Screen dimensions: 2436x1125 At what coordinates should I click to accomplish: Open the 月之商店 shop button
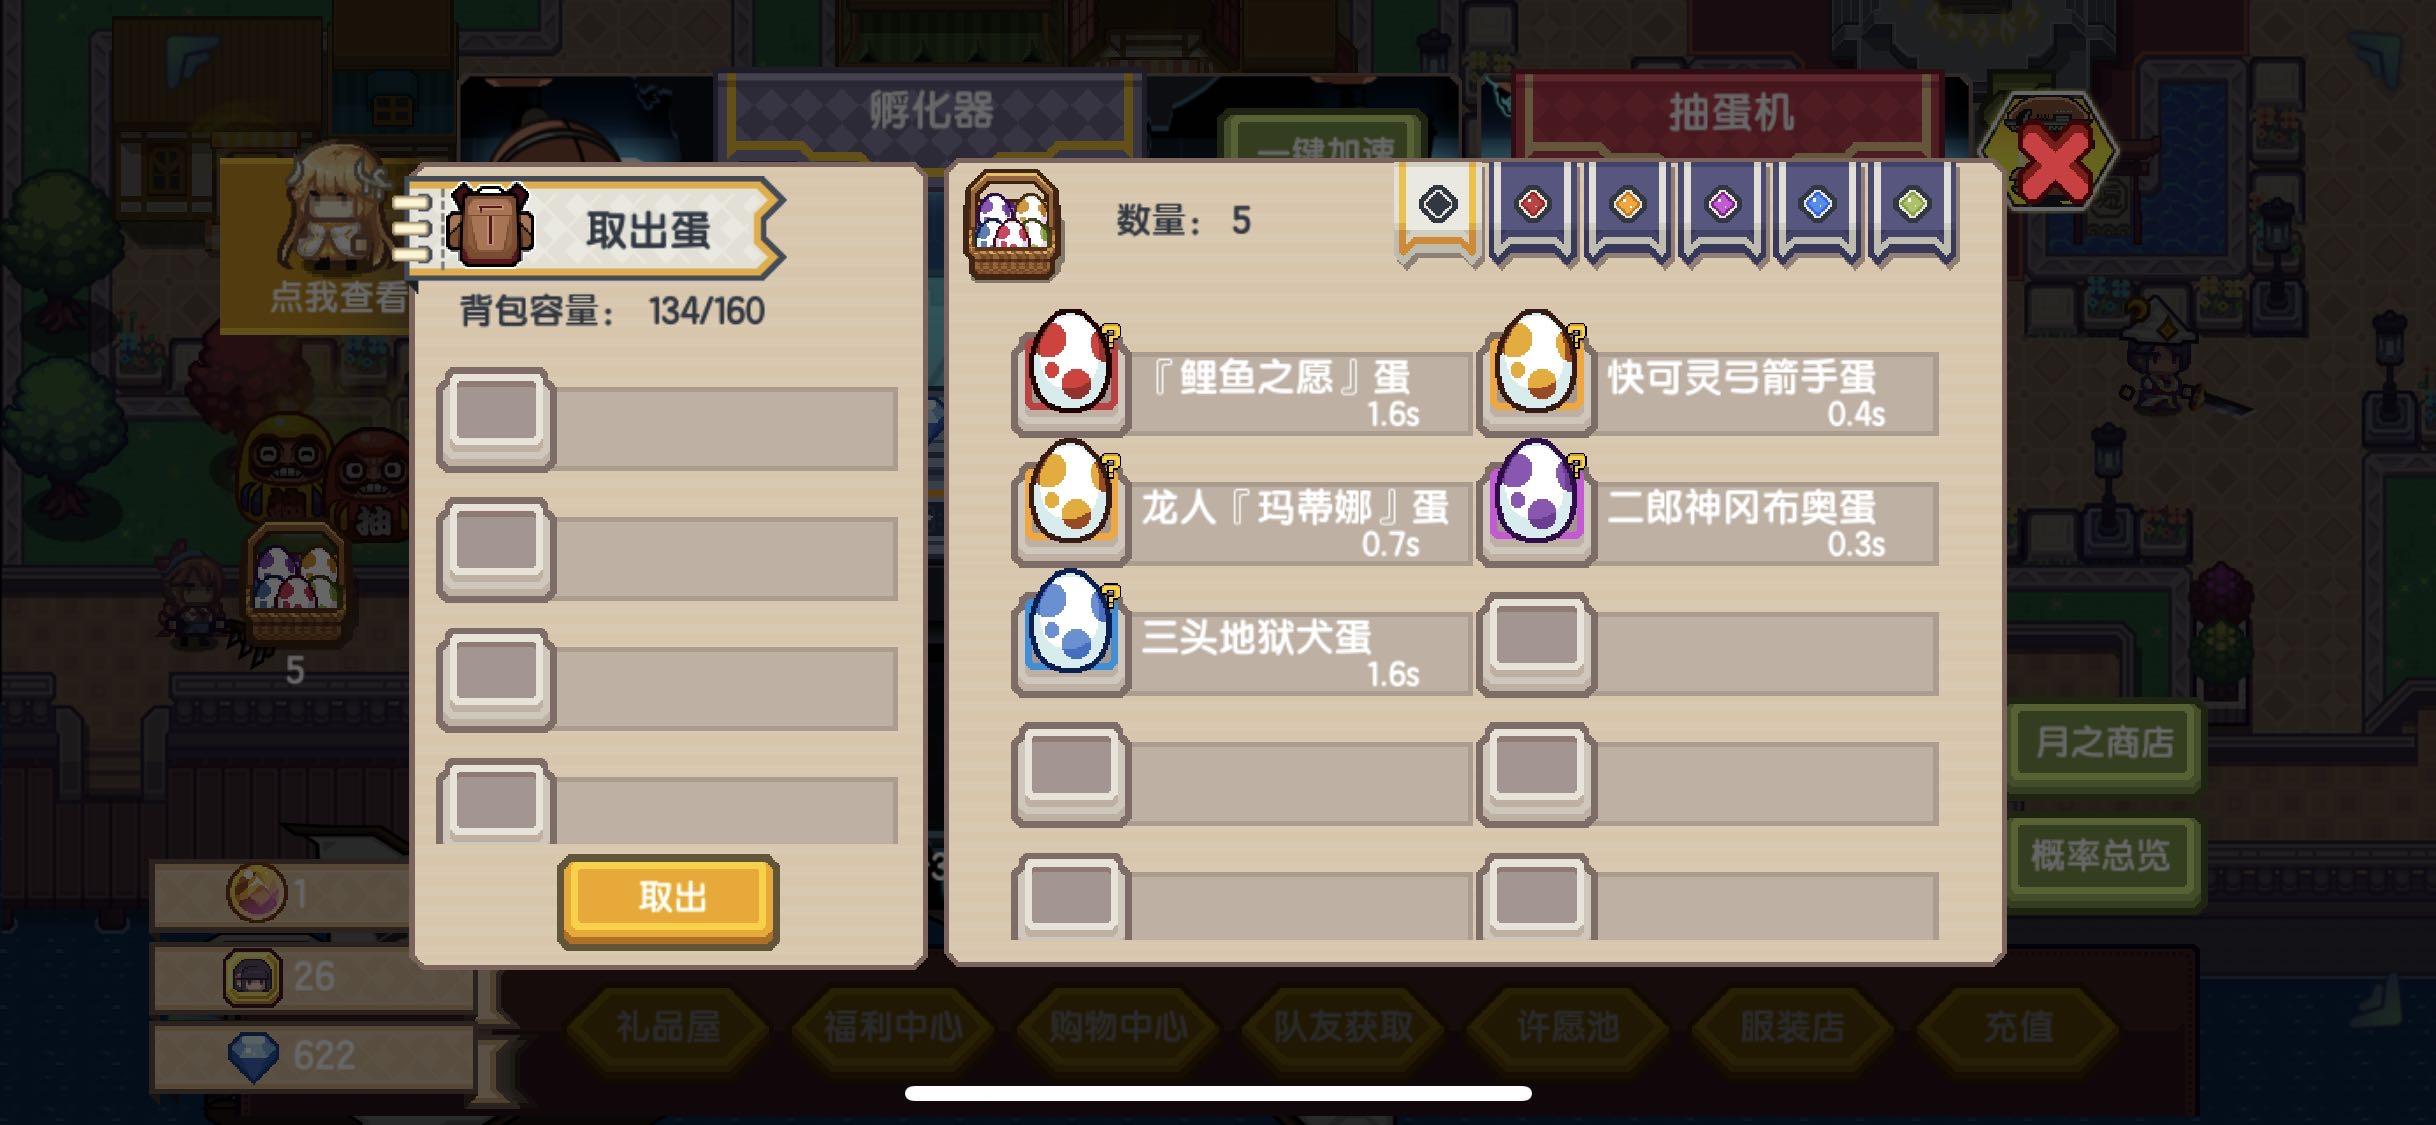(2104, 744)
